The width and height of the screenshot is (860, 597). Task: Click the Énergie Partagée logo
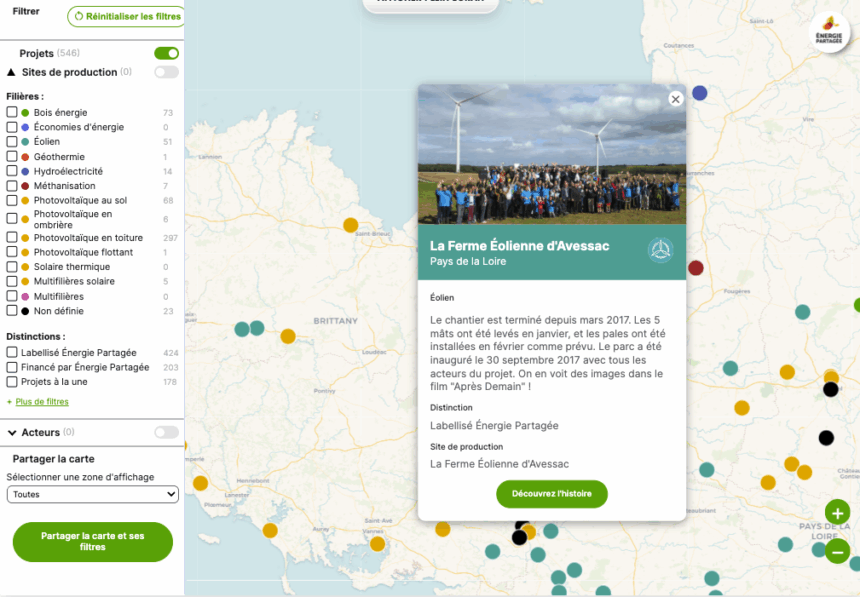pyautogui.click(x=829, y=32)
